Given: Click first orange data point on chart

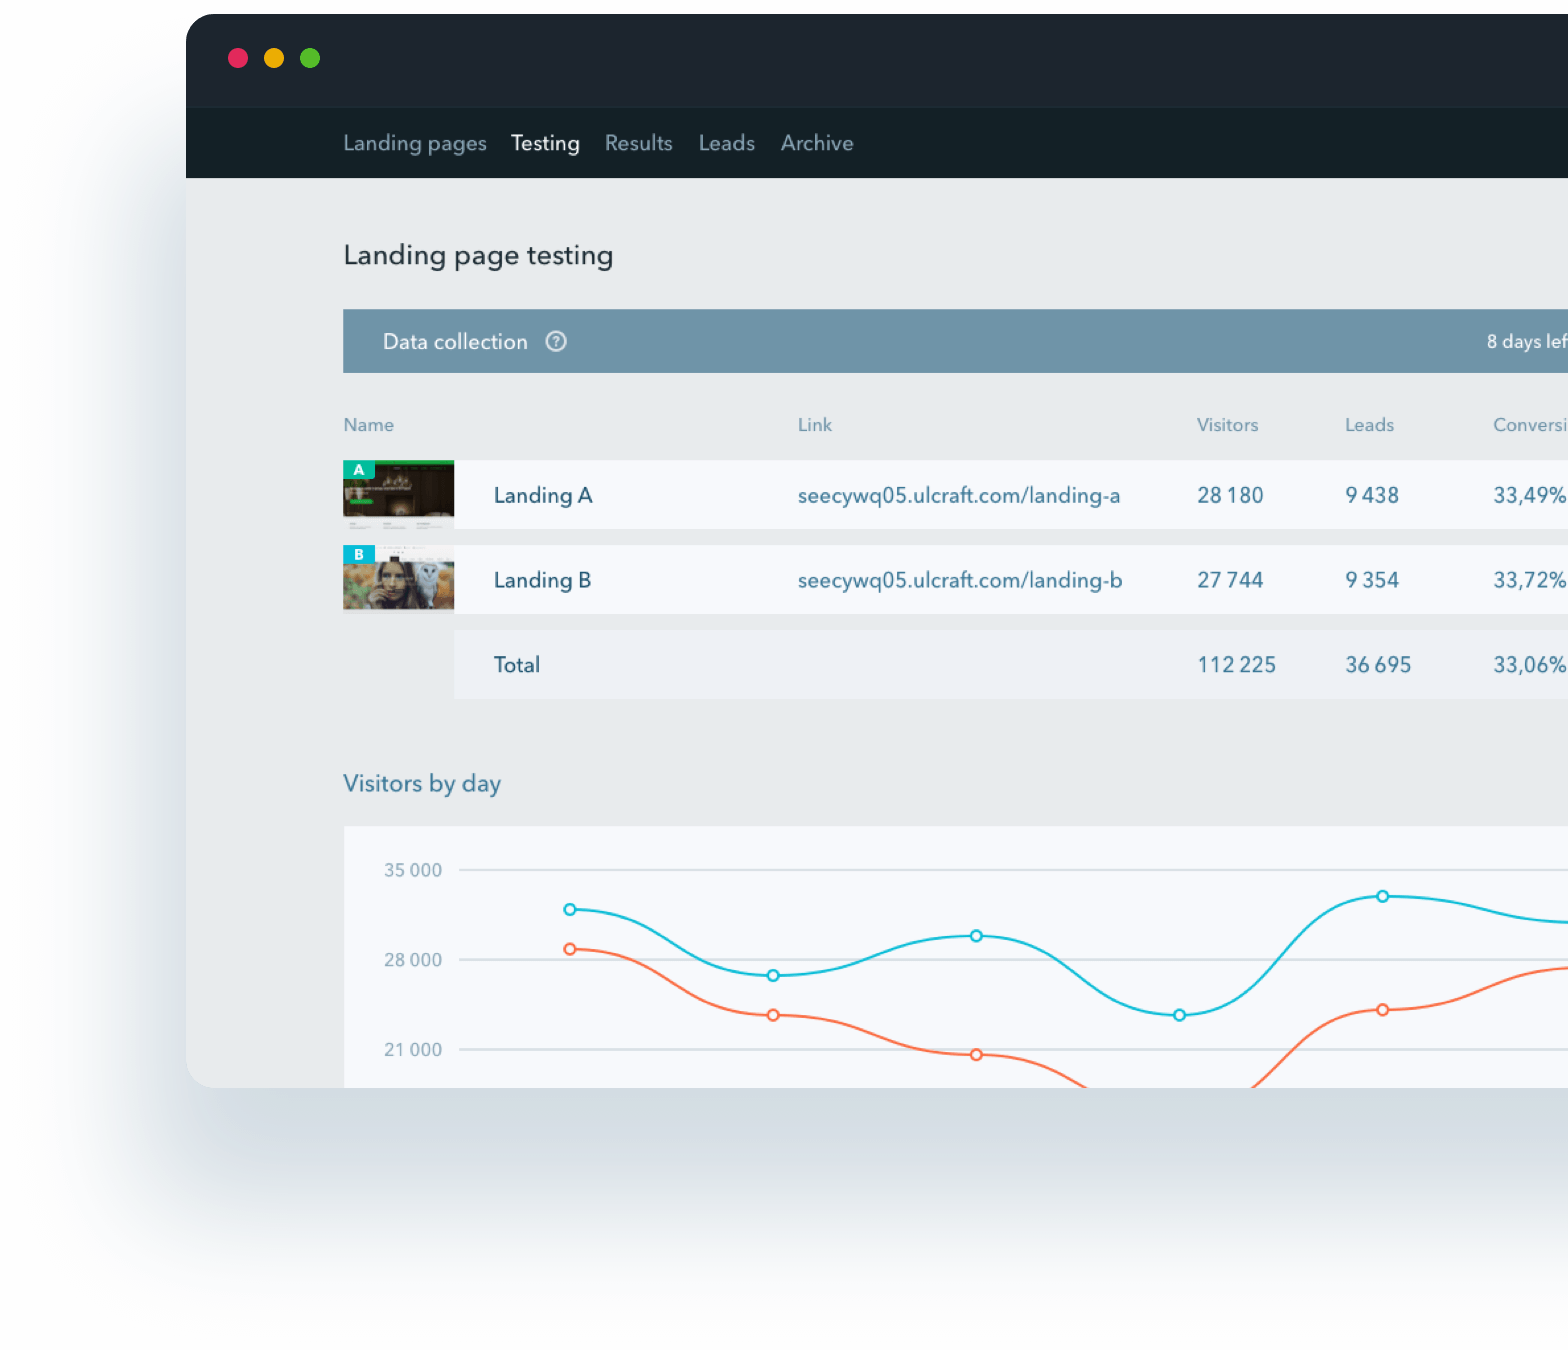Looking at the screenshot, I should 570,949.
